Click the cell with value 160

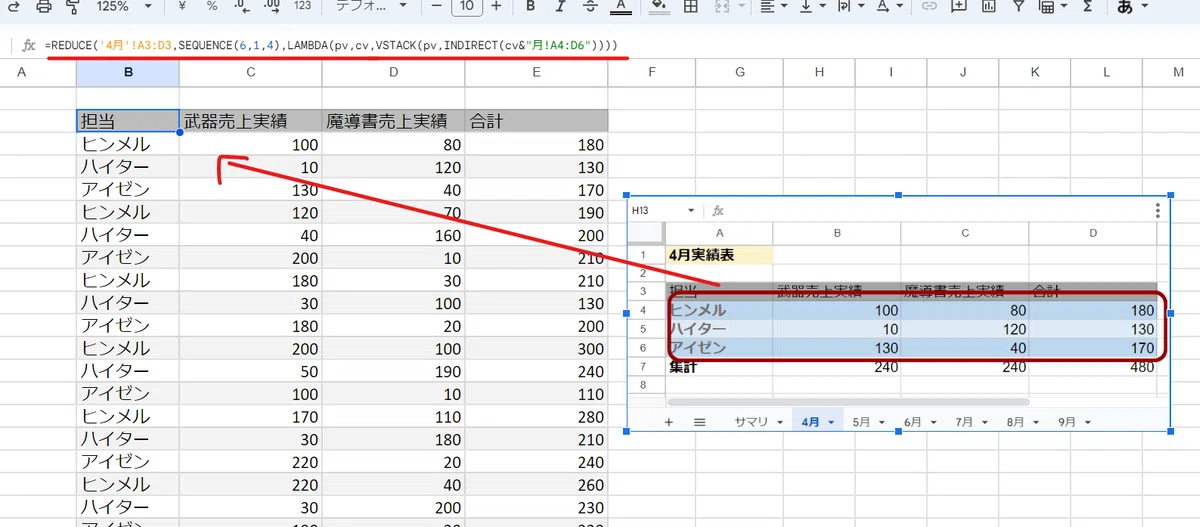pos(393,235)
